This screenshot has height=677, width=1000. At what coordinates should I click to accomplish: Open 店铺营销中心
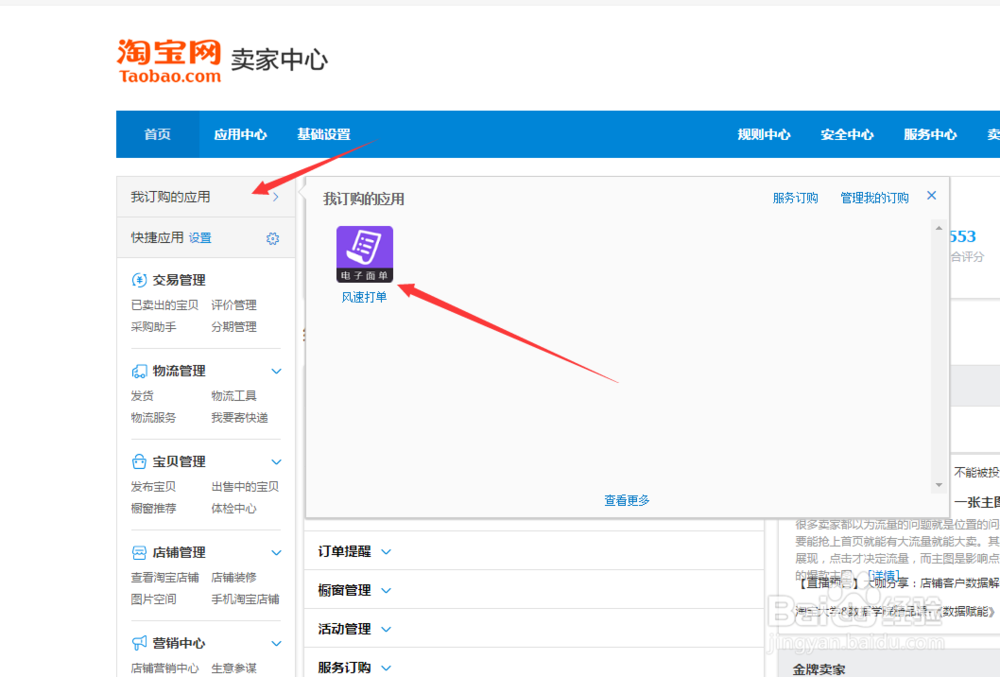pyautogui.click(x=165, y=668)
